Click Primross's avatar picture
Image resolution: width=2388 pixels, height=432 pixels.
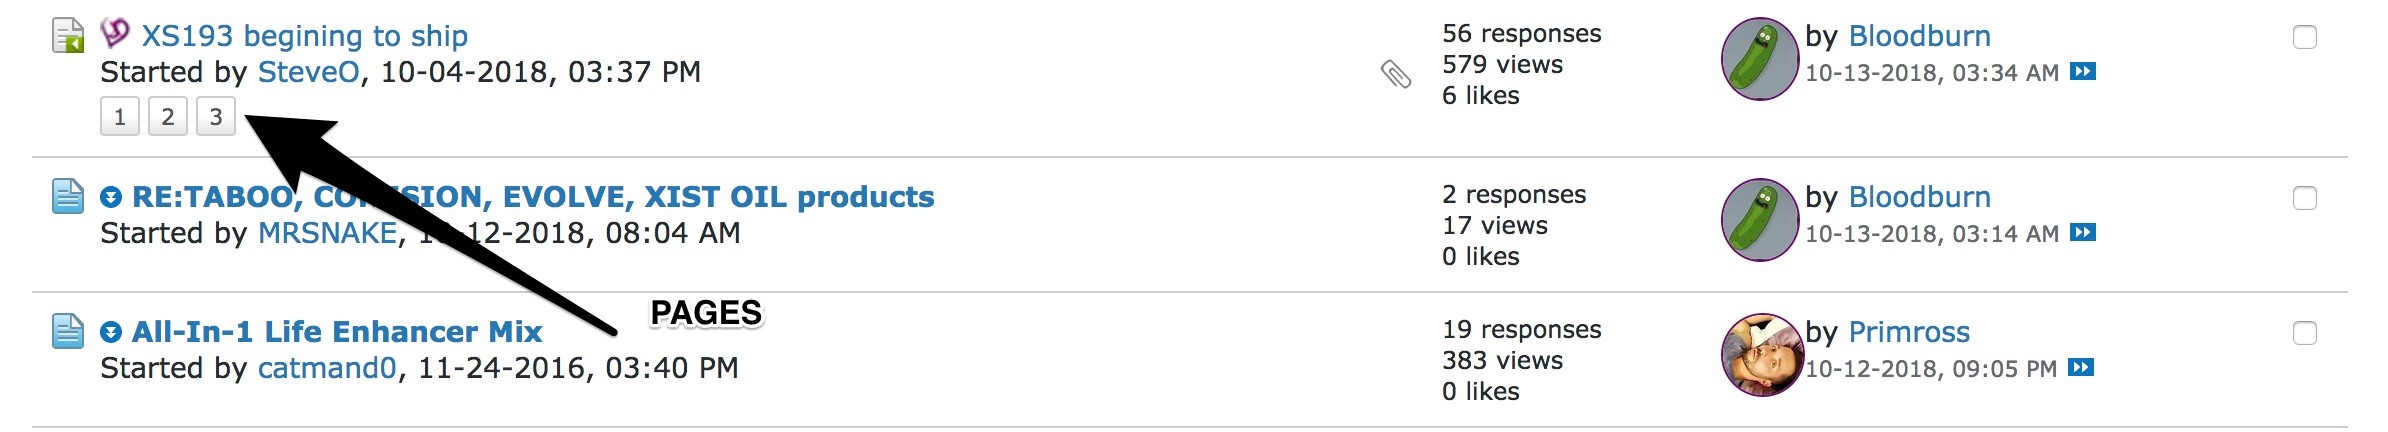pyautogui.click(x=1760, y=355)
